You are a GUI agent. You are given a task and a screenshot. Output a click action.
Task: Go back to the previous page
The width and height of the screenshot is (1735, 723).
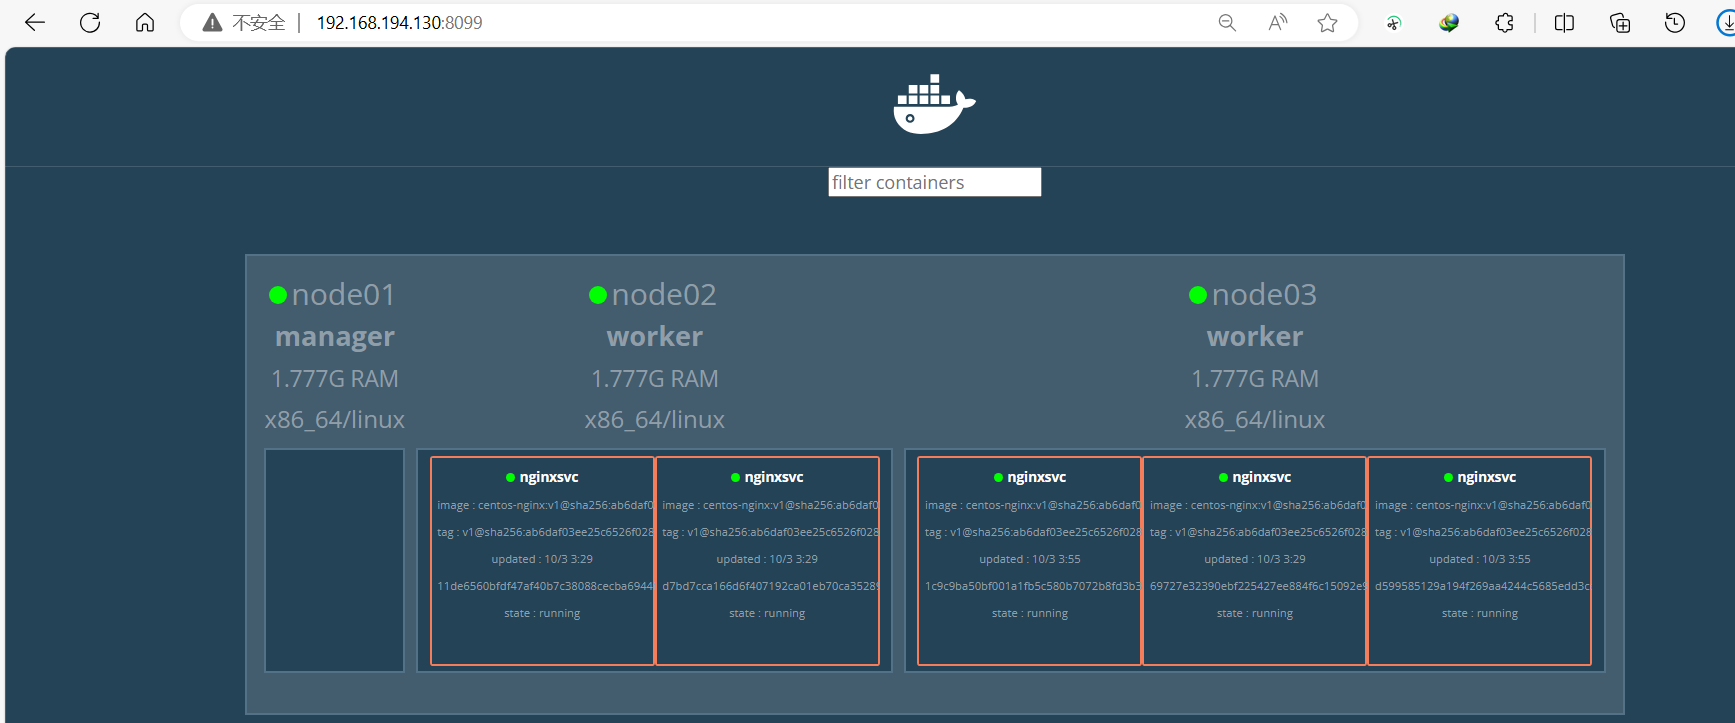click(x=35, y=22)
